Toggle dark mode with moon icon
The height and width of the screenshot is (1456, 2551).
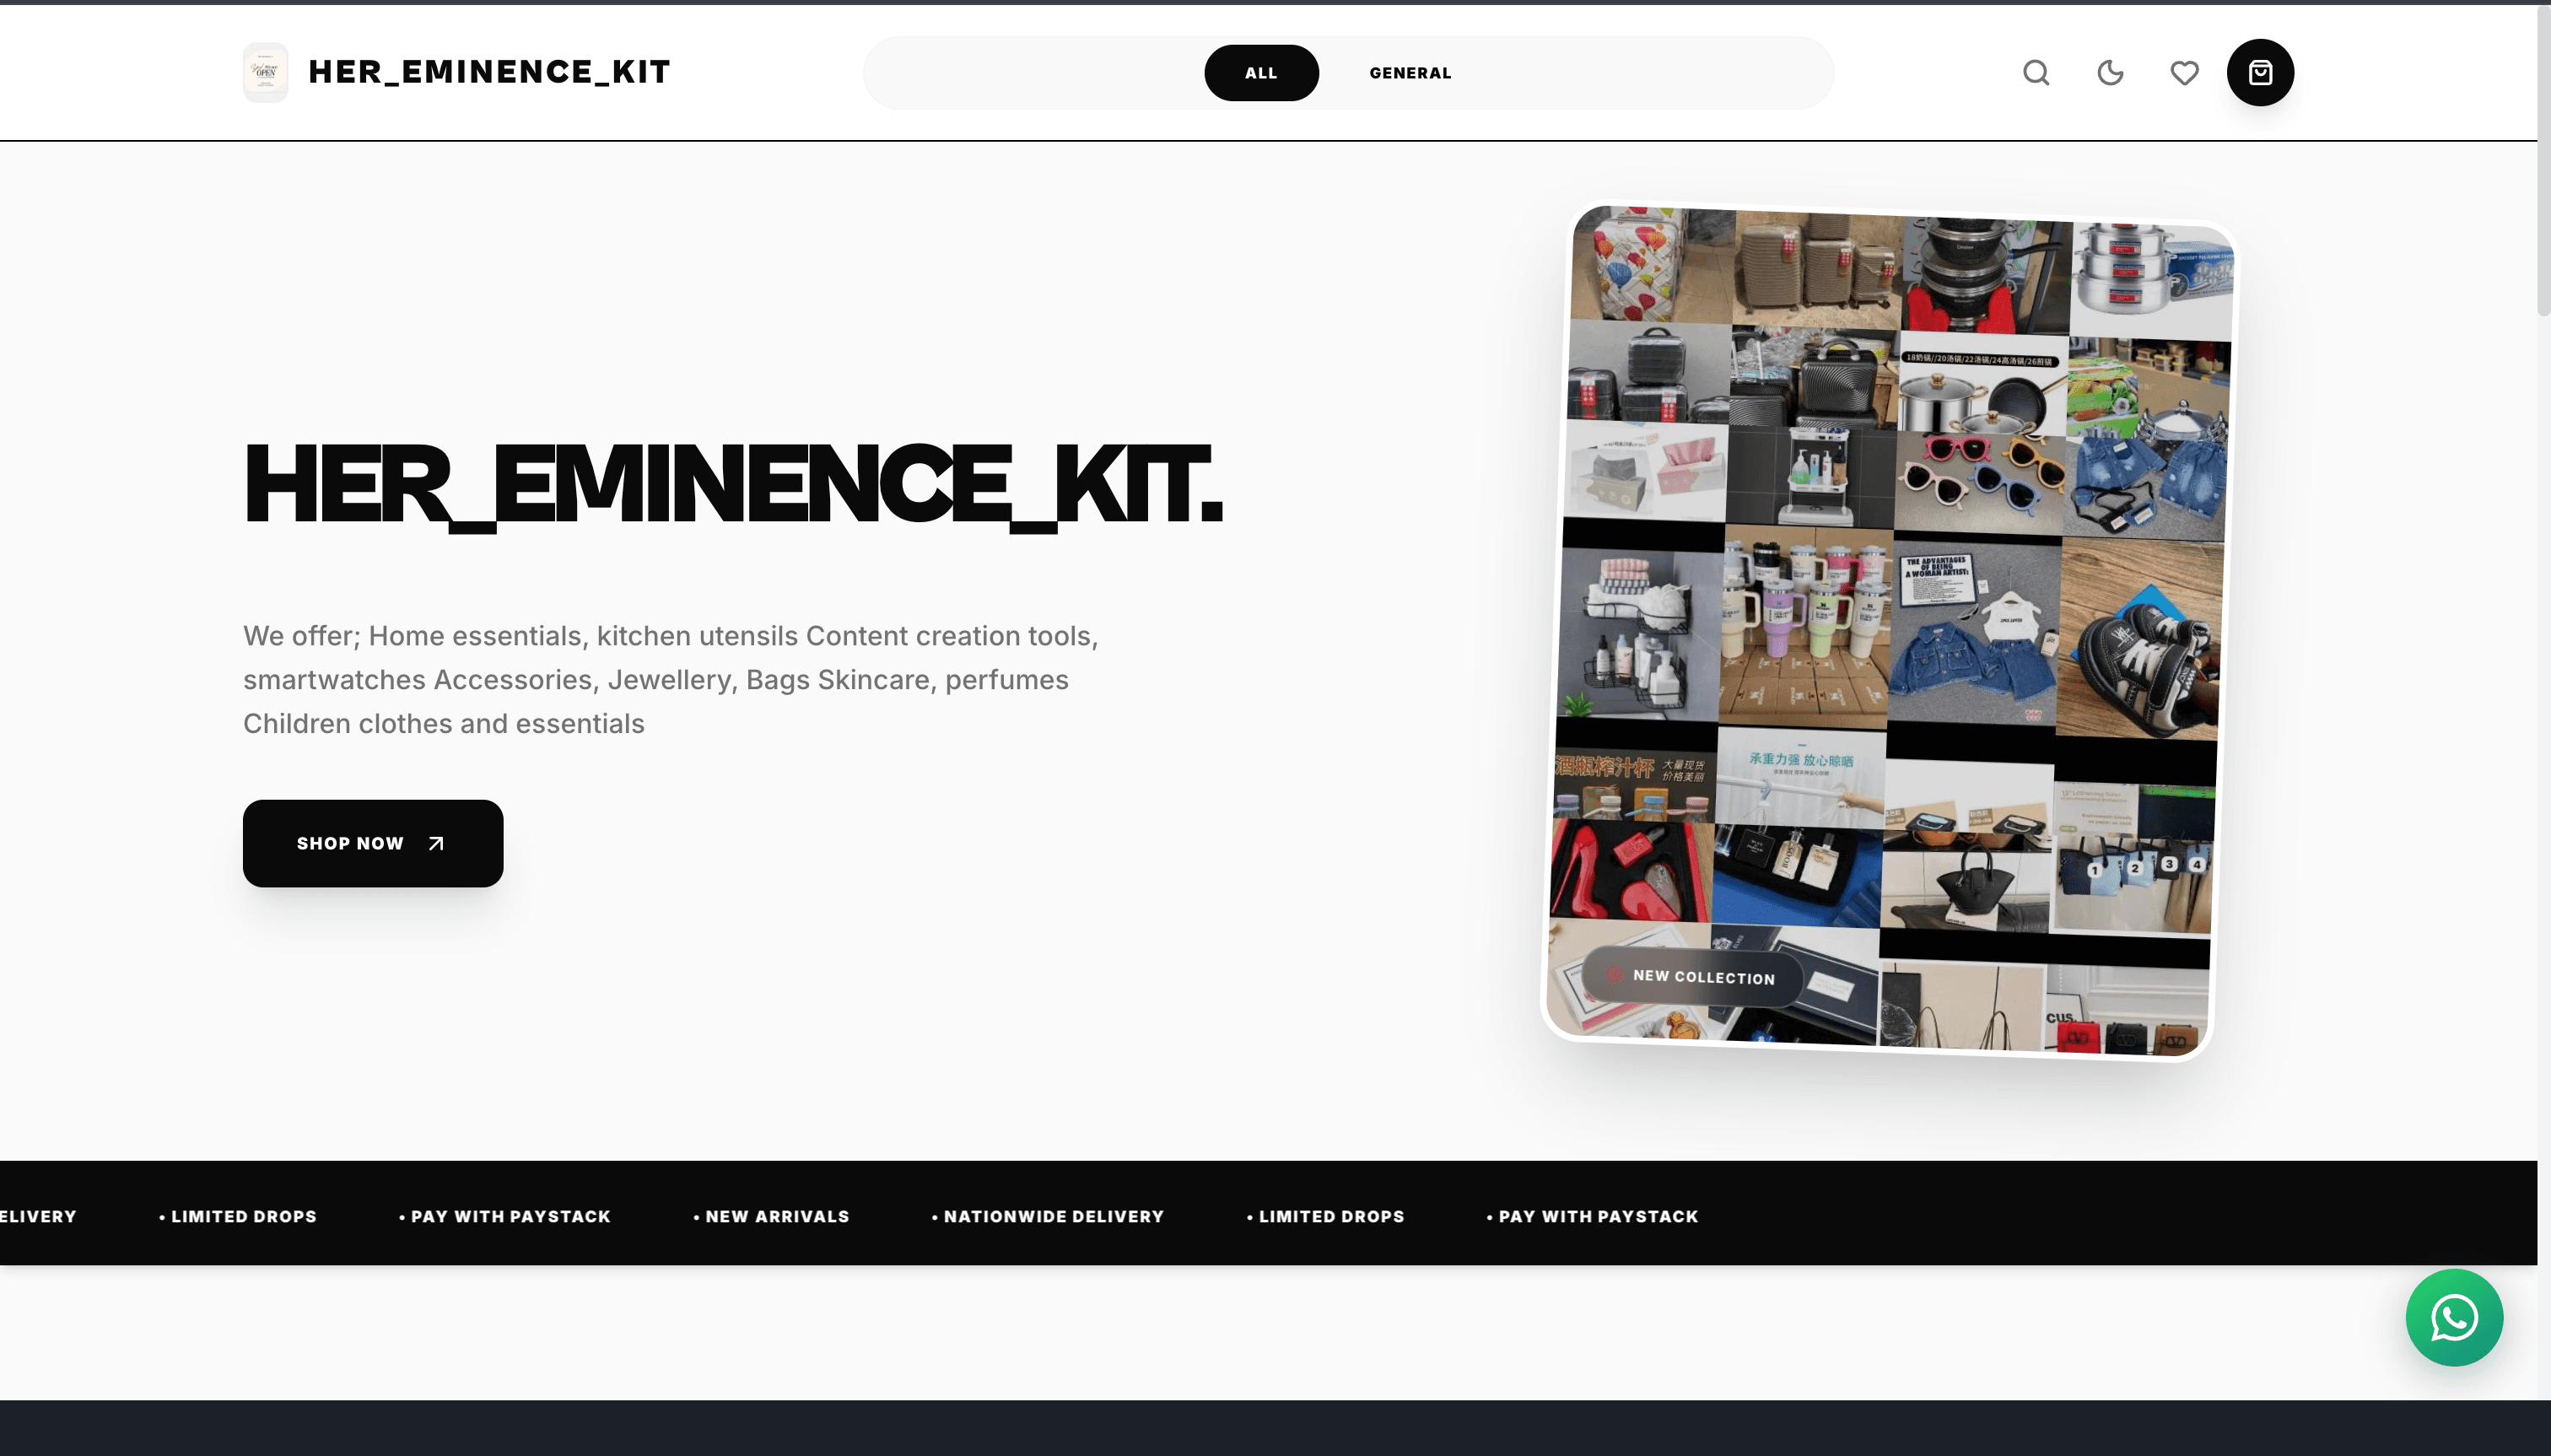2110,72
